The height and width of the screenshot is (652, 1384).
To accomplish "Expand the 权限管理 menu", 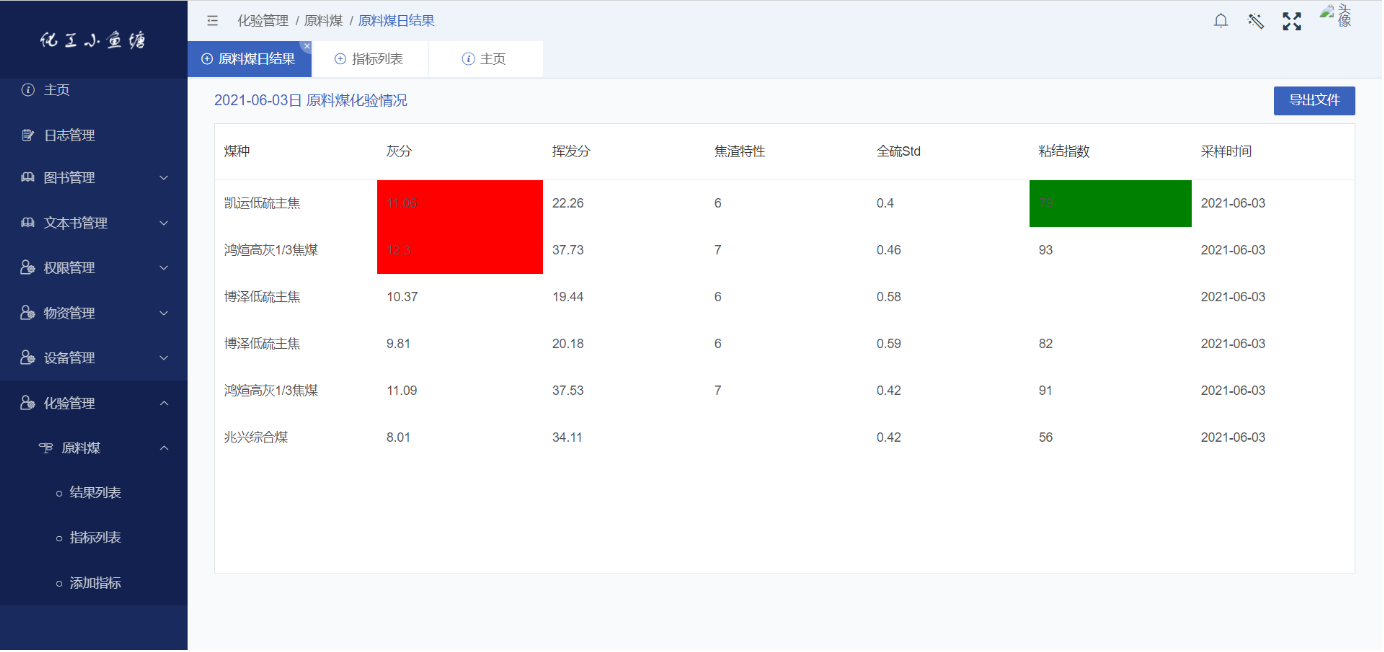I will click(x=93, y=268).
